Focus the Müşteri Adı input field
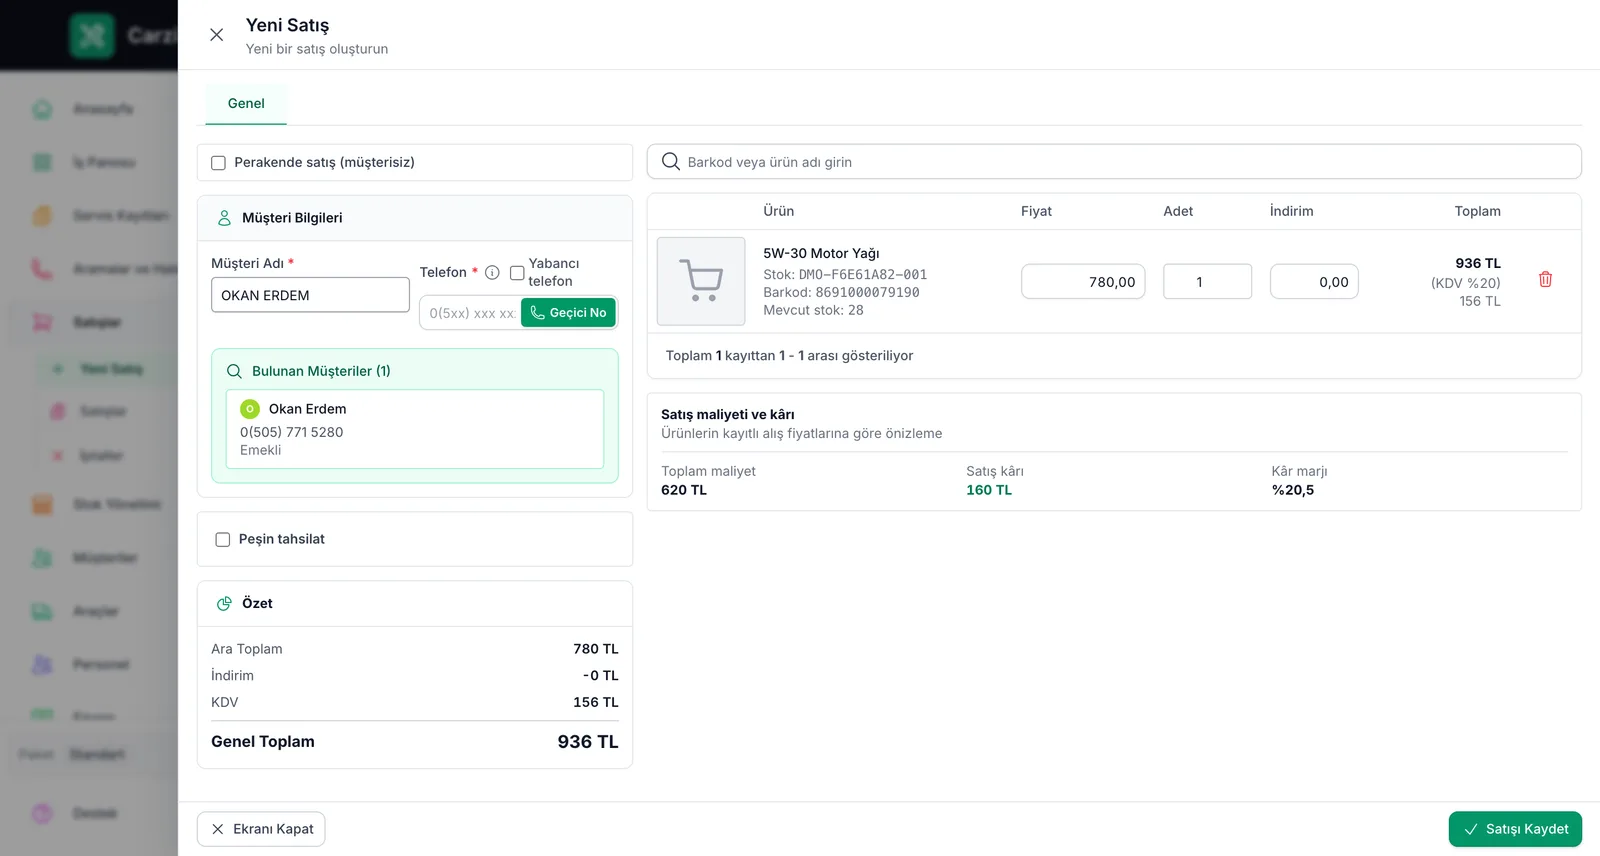The image size is (1600, 856). pos(310,295)
